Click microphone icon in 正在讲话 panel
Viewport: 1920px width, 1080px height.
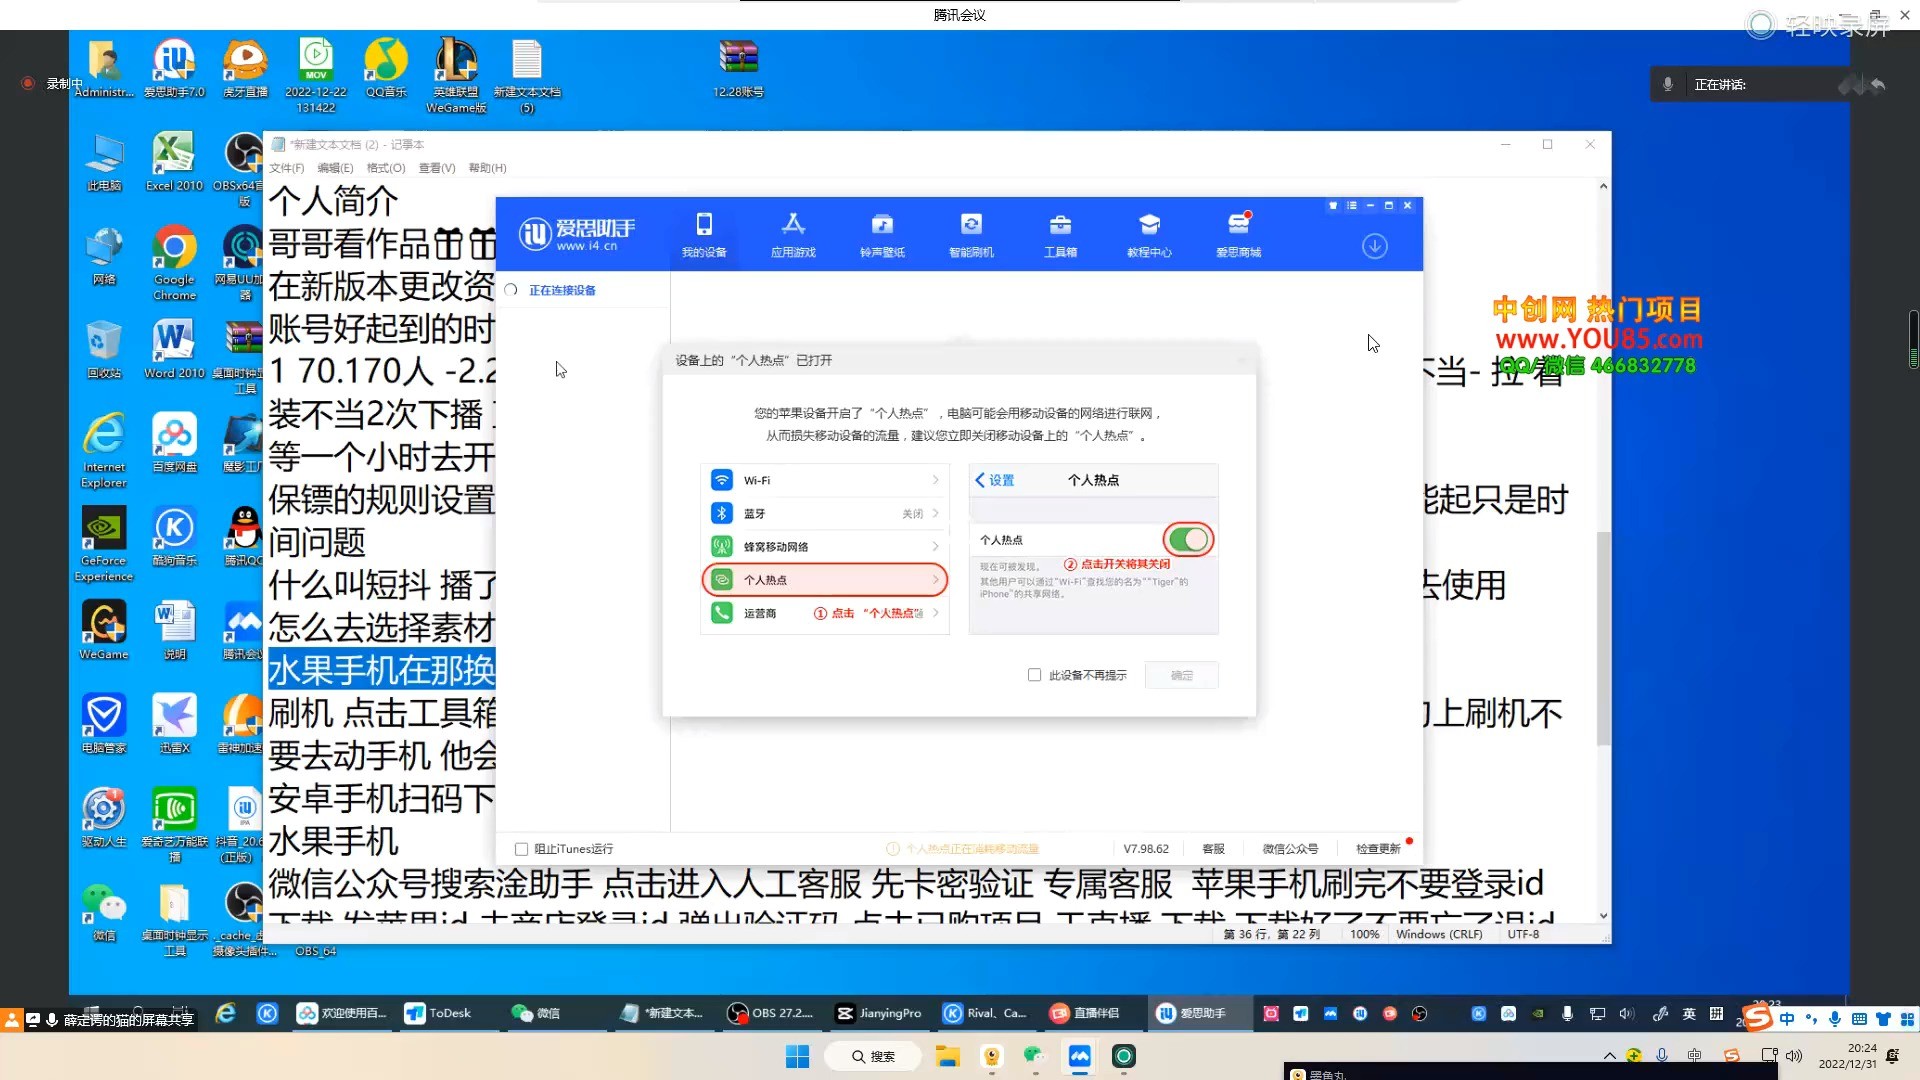click(1668, 85)
